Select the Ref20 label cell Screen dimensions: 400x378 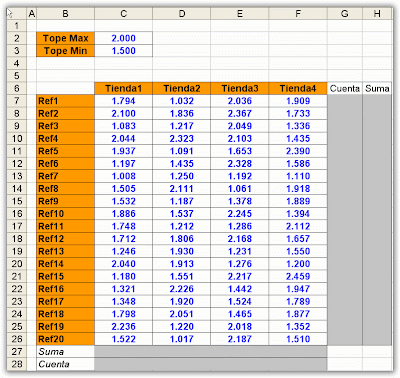tap(65, 339)
